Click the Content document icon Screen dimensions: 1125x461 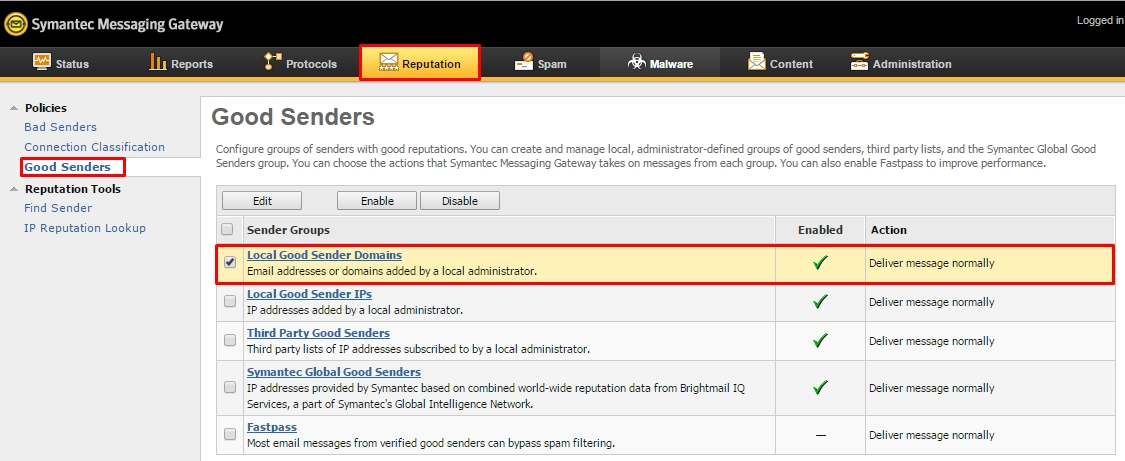pyautogui.click(x=757, y=63)
